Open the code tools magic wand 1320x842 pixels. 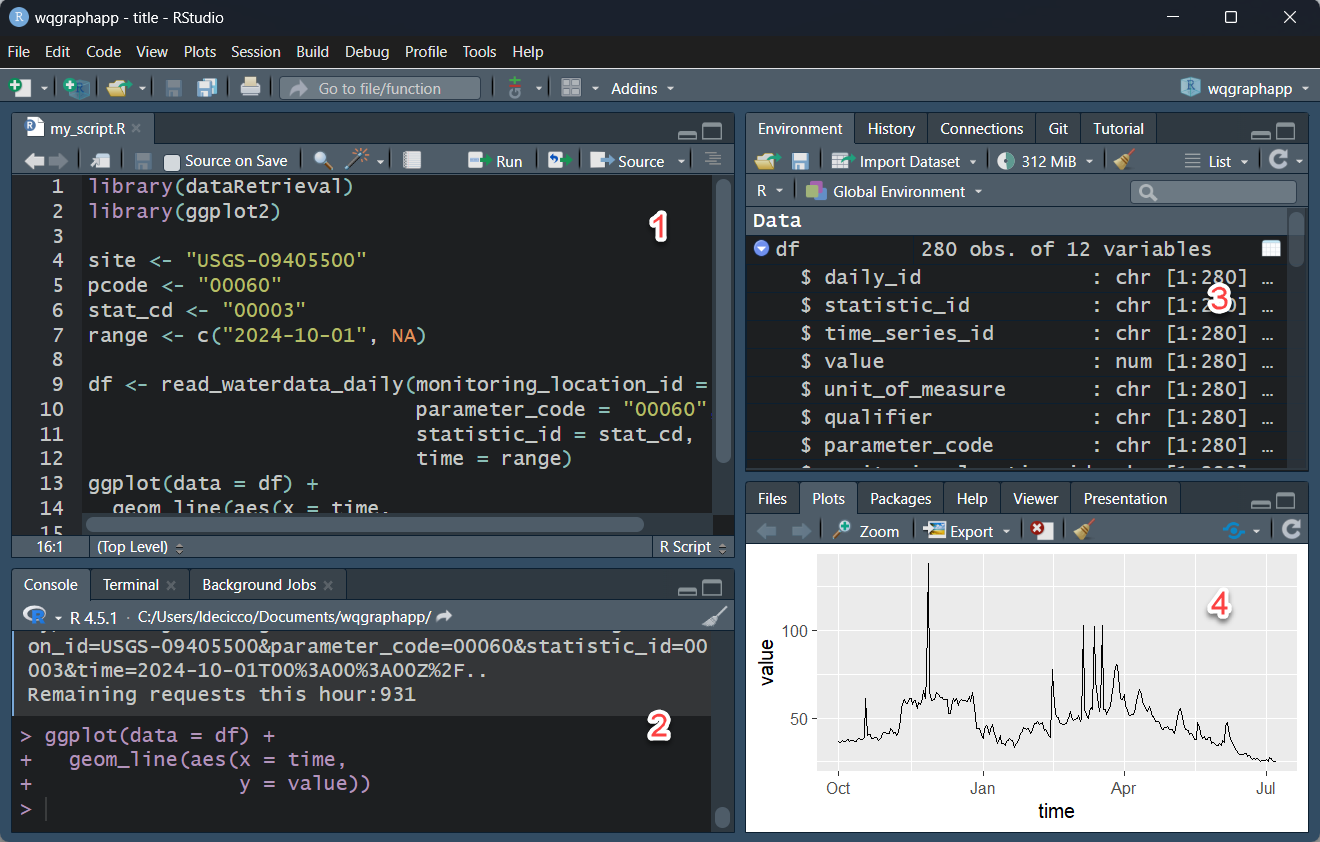tap(357, 160)
